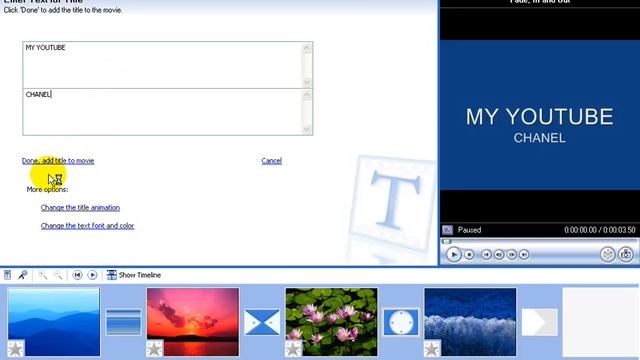Jump forward in the preview monitor

(524, 255)
